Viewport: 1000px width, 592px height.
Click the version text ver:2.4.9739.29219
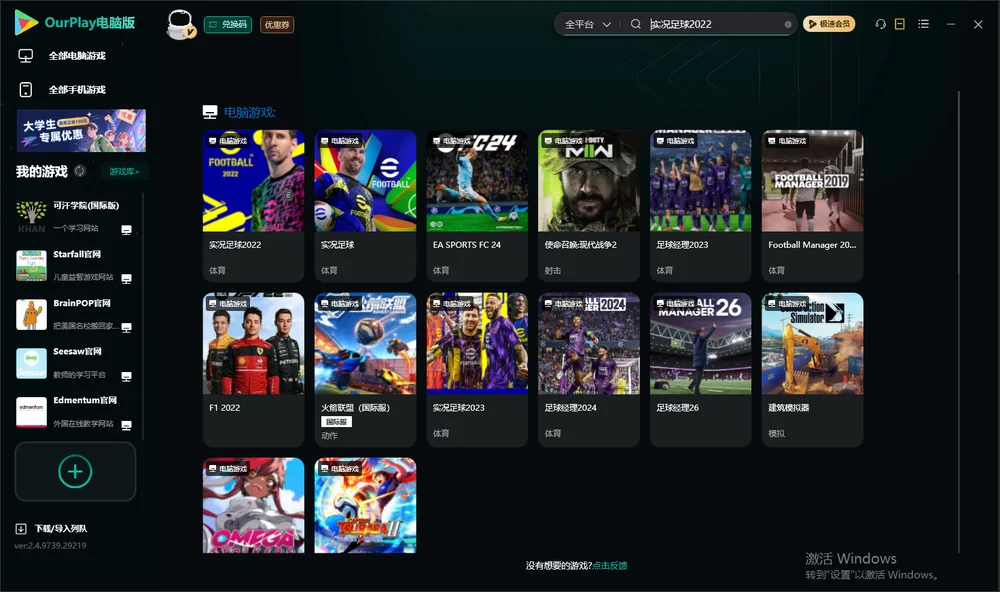tap(50, 546)
